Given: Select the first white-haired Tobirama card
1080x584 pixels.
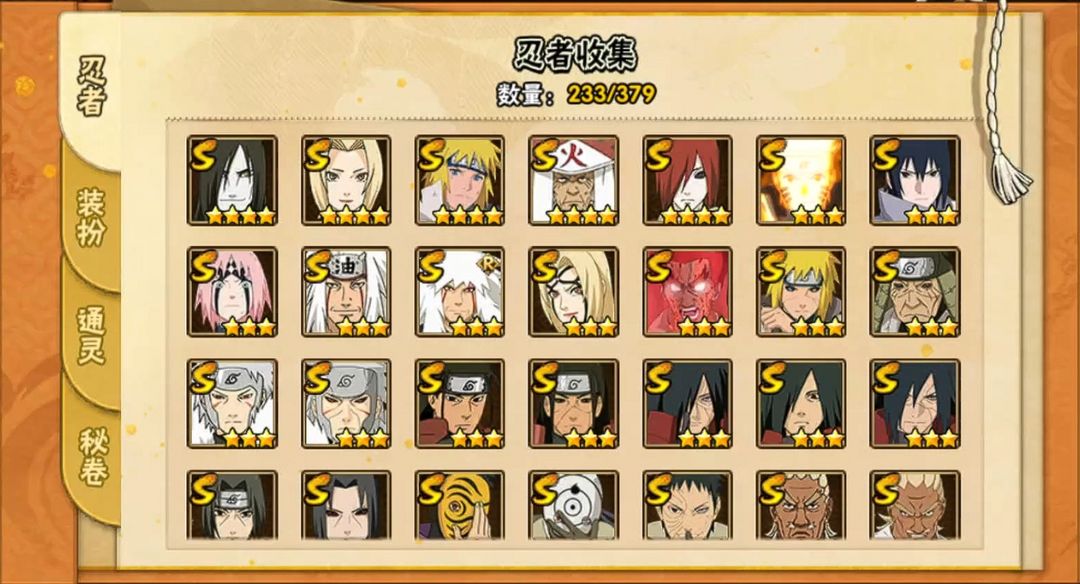Looking at the screenshot, I should coord(232,404).
